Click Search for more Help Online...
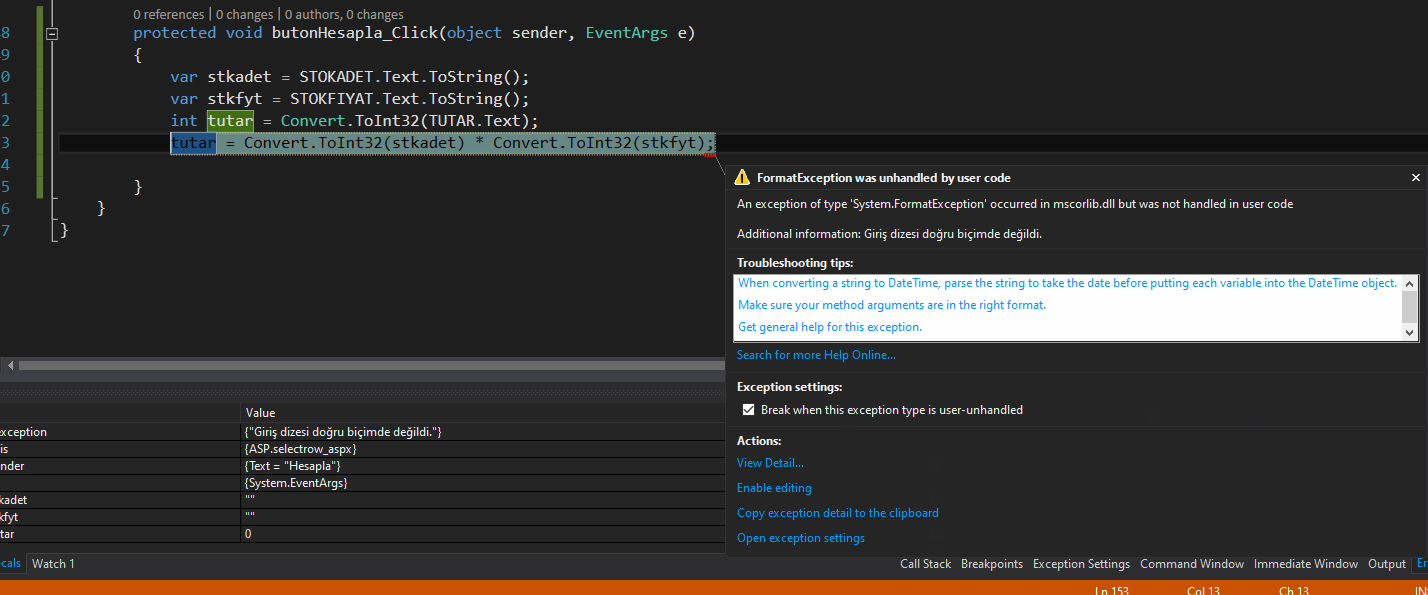 (816, 355)
